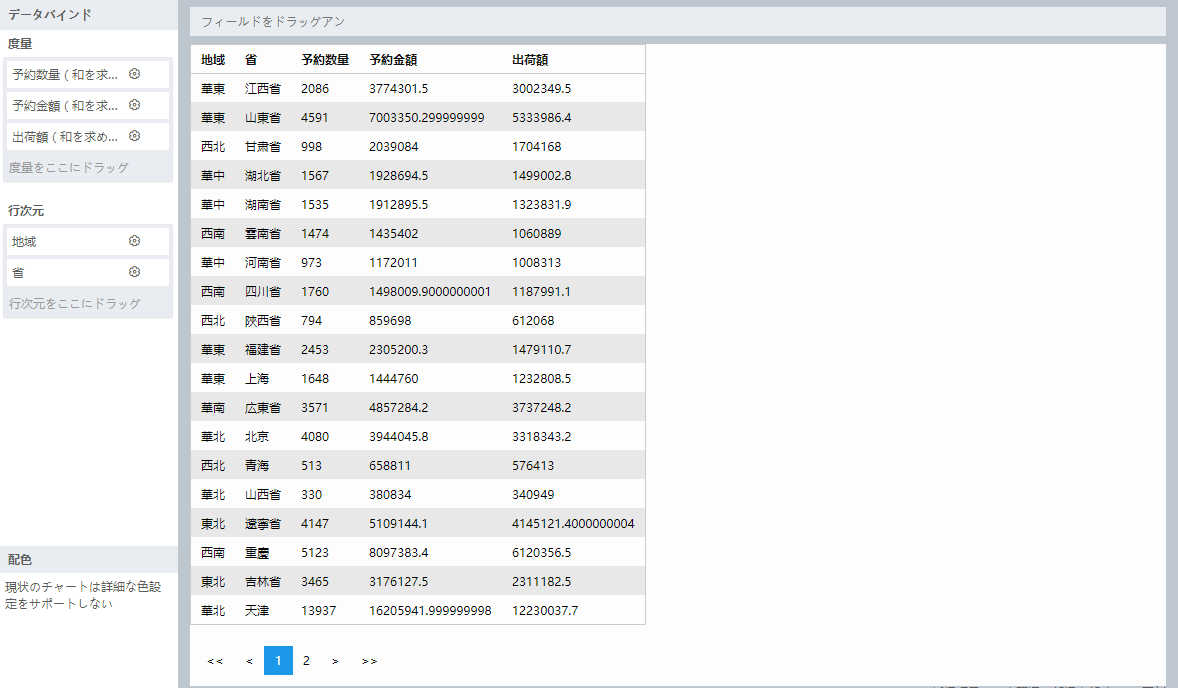Click the 地域 column header
Screen dimensions: 1178x688
(x=213, y=59)
